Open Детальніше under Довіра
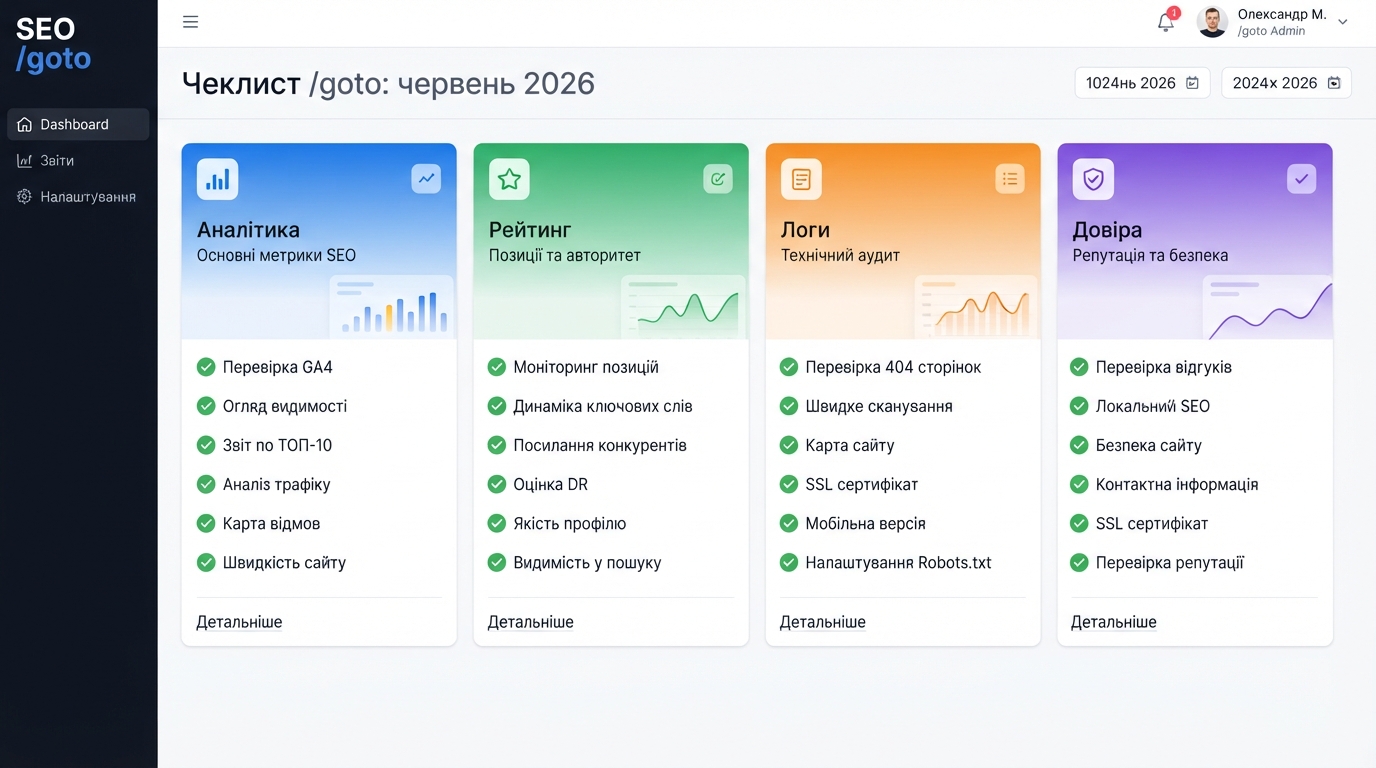Image resolution: width=1376 pixels, height=768 pixels. click(1114, 622)
